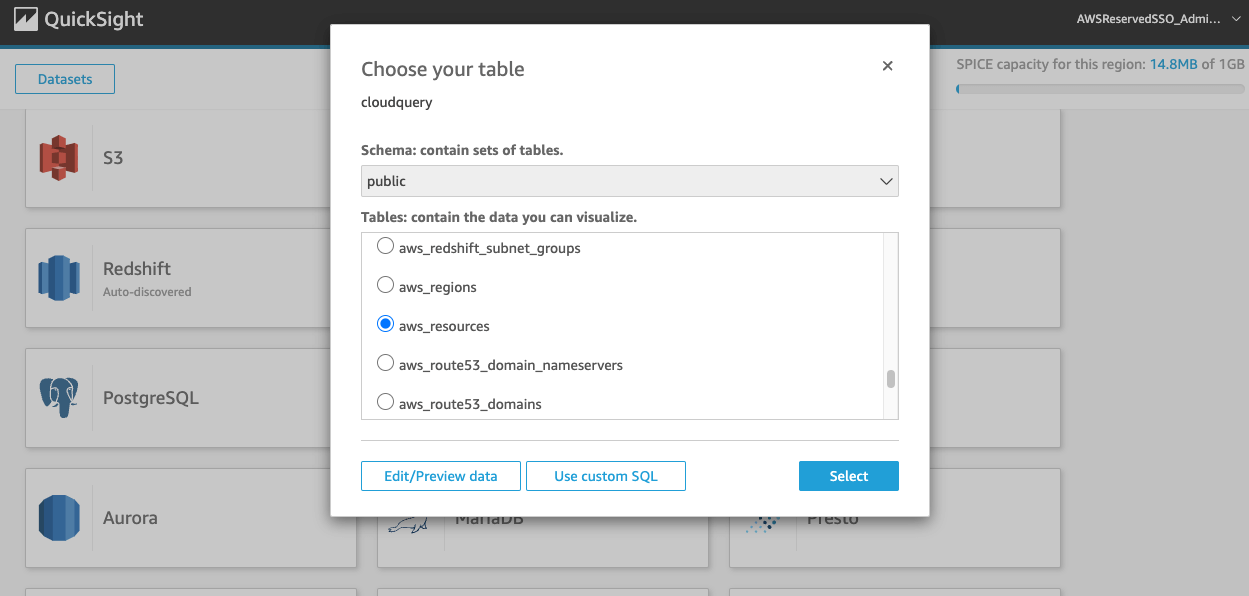
Task: Open the Datasets page button
Action: pyautogui.click(x=65, y=79)
